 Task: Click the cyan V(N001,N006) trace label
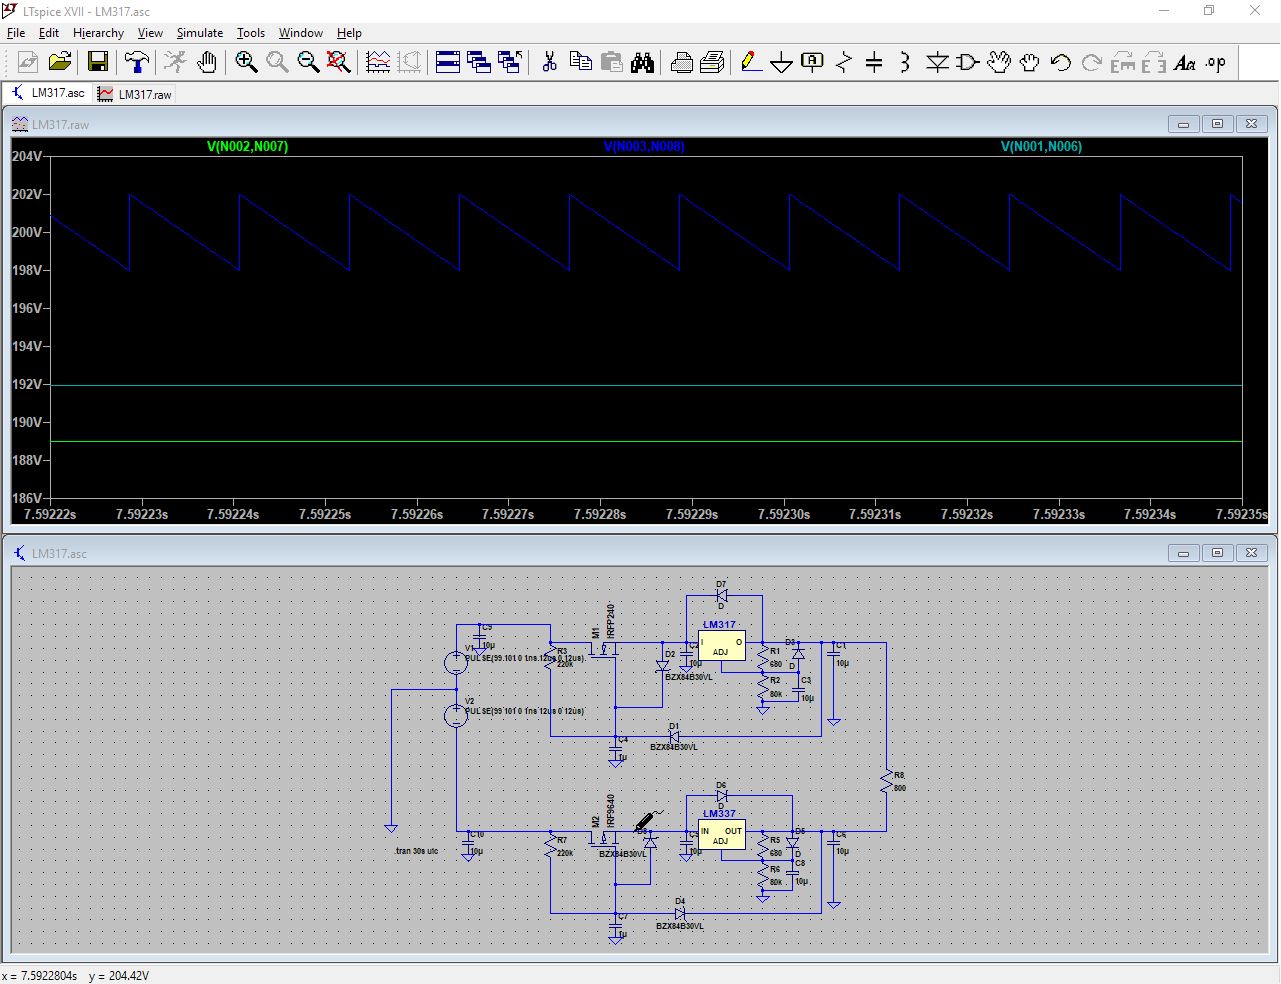point(1041,146)
